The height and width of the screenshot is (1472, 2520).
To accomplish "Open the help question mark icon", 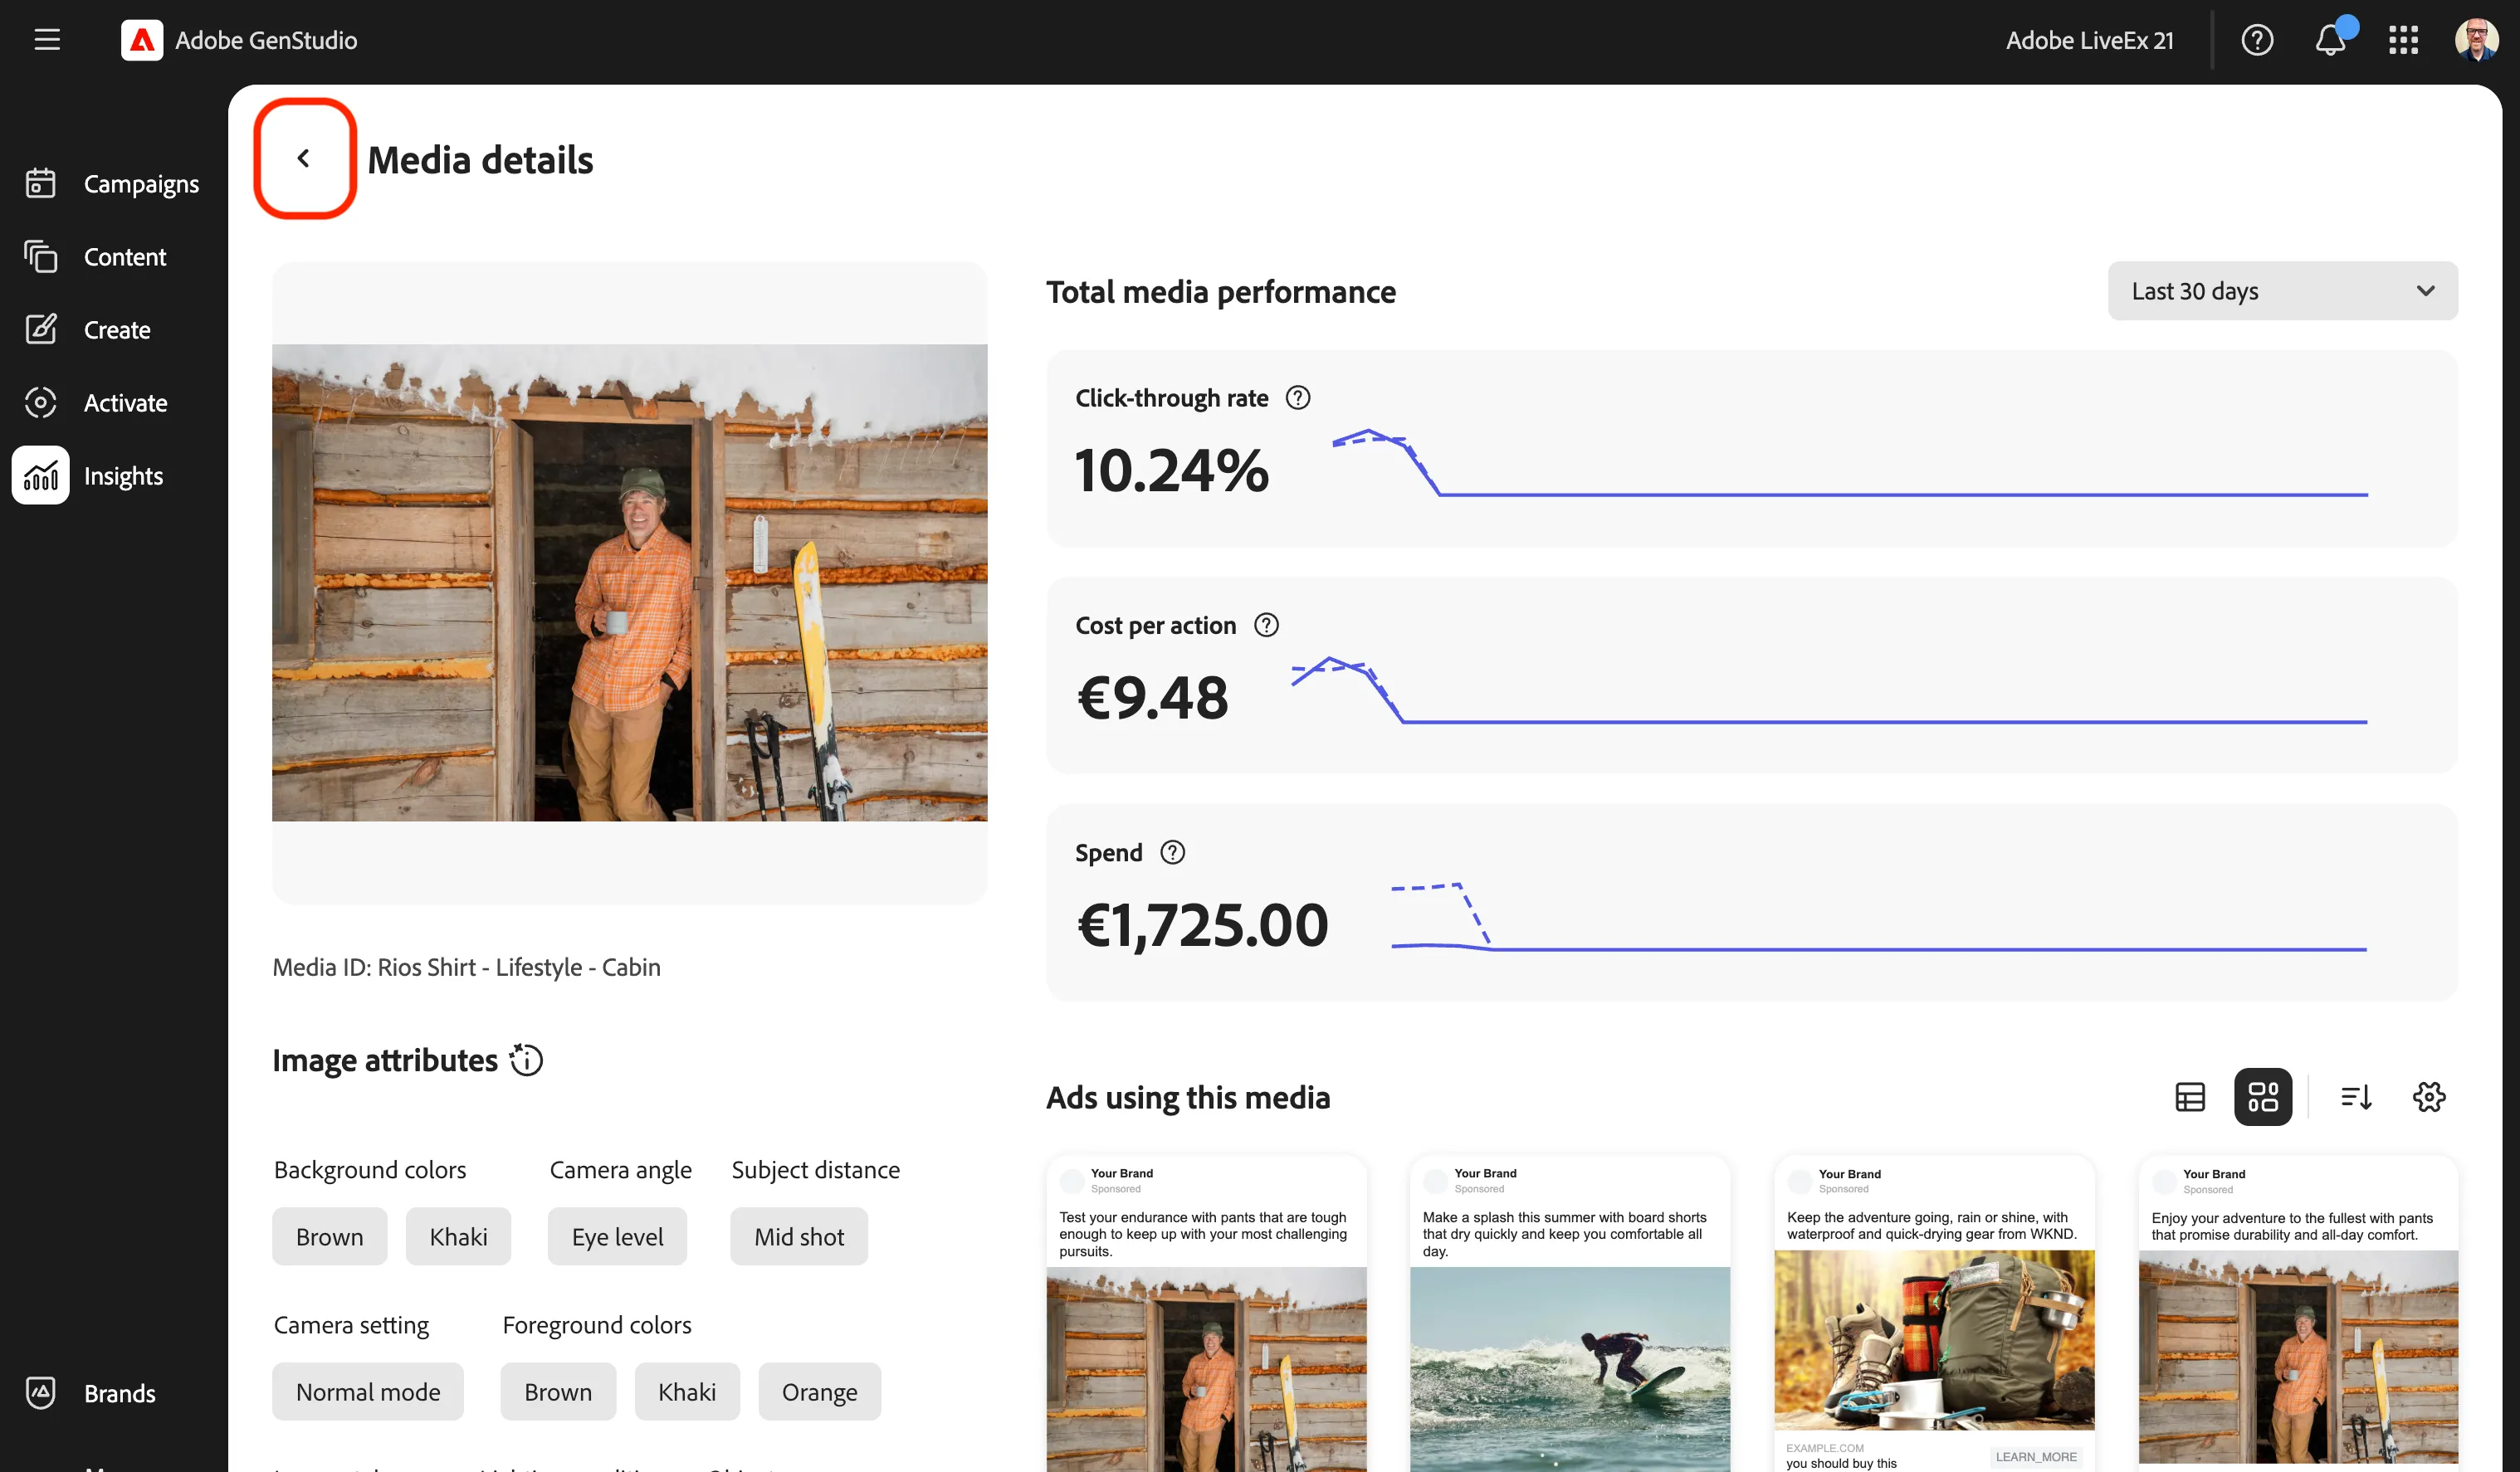I will pyautogui.click(x=2257, y=40).
